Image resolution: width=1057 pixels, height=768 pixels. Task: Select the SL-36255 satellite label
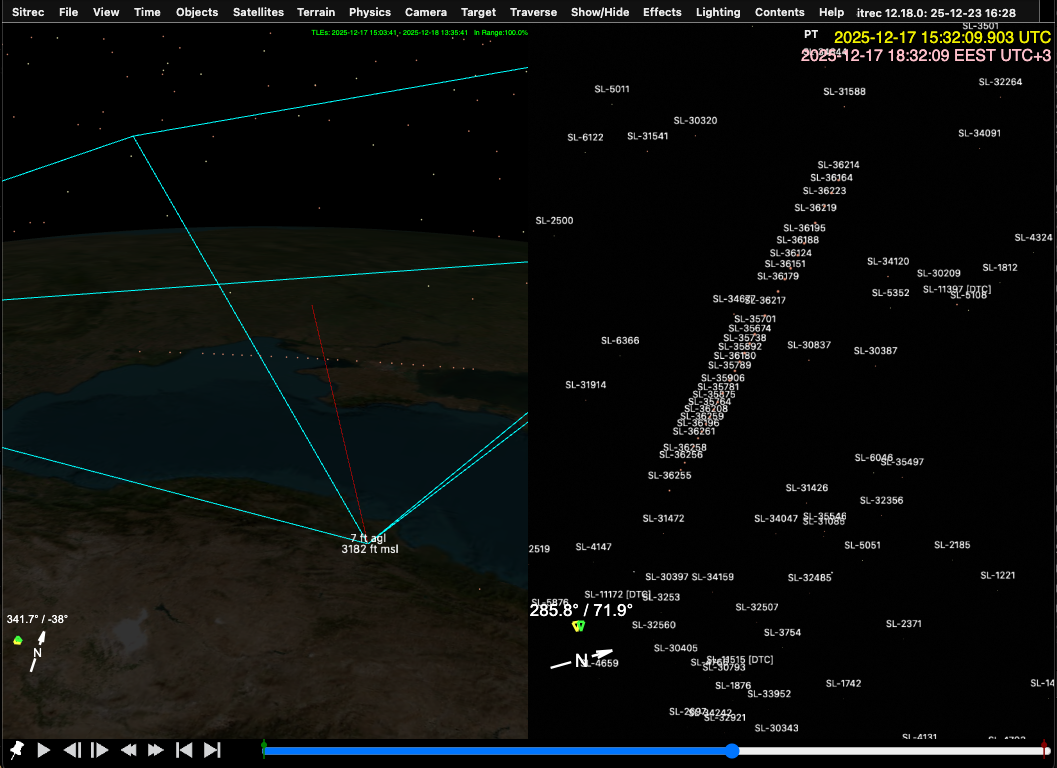[669, 475]
